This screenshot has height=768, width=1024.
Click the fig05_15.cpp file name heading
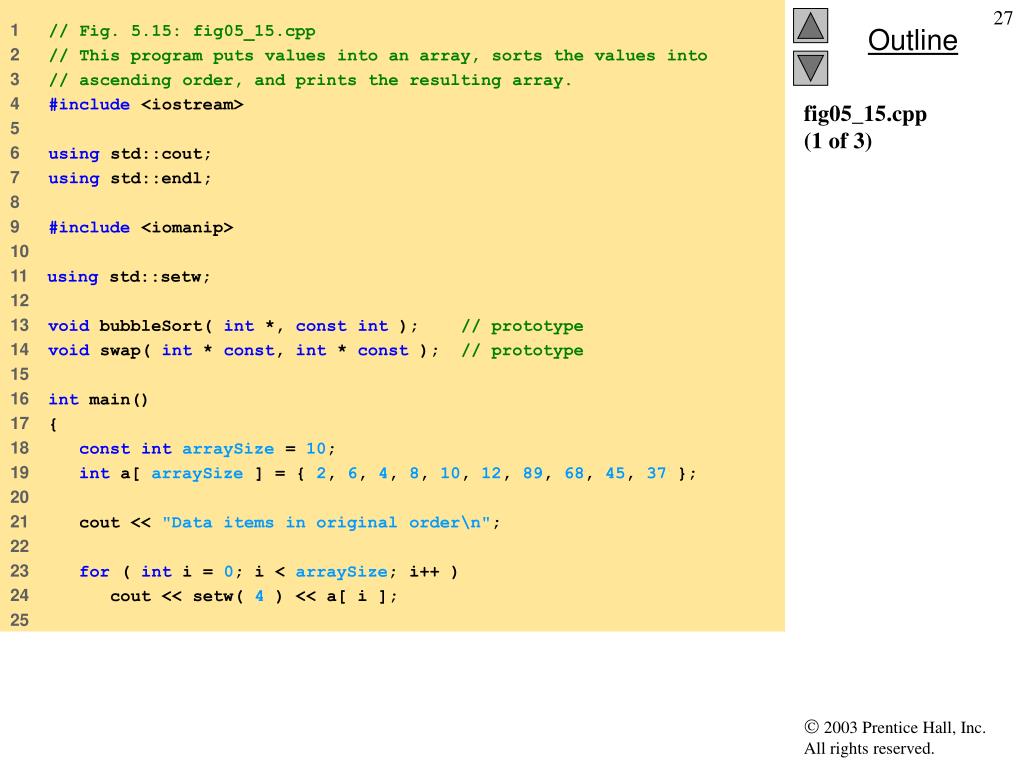[865, 114]
